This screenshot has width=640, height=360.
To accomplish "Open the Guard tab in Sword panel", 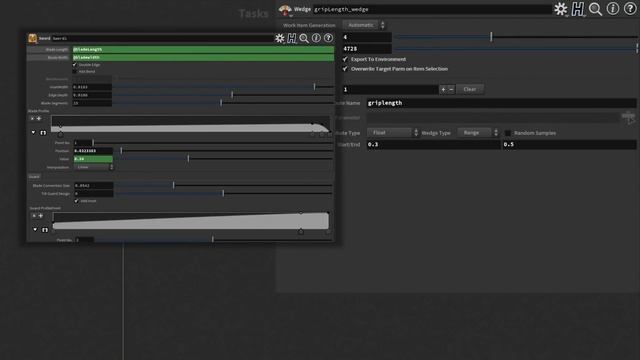I will [x=34, y=177].
